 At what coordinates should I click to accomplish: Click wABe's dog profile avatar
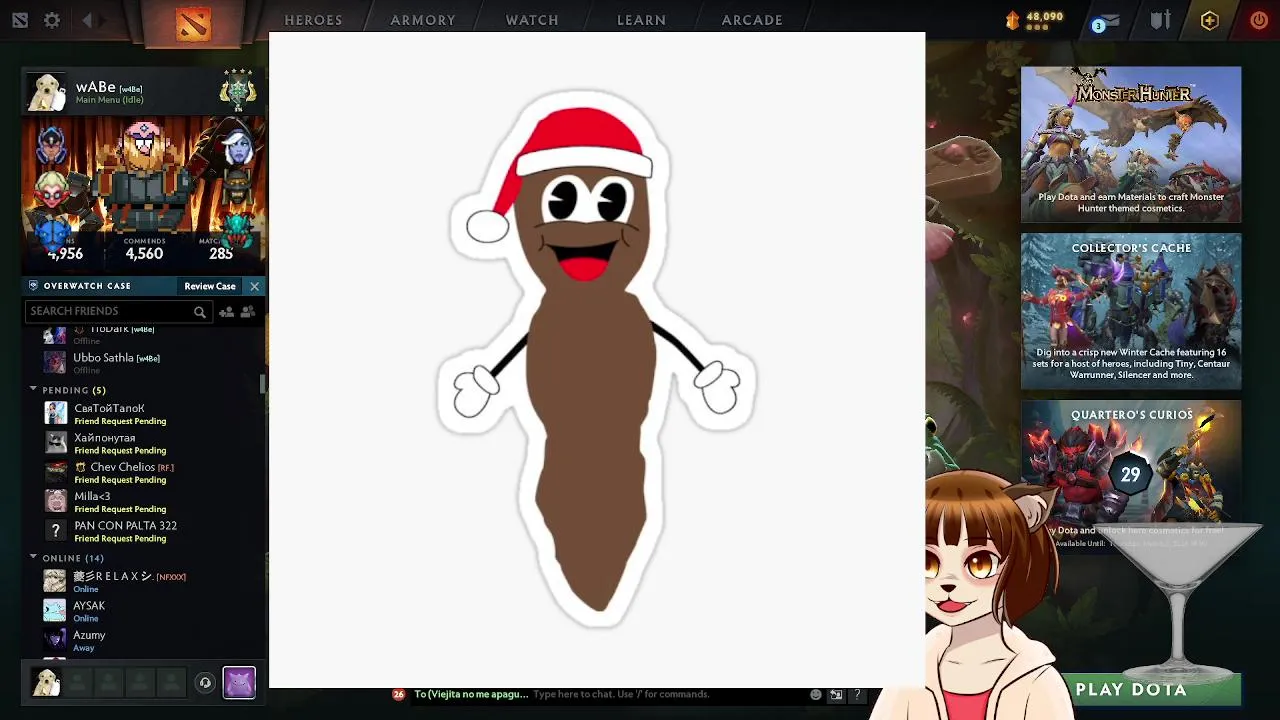pos(46,92)
